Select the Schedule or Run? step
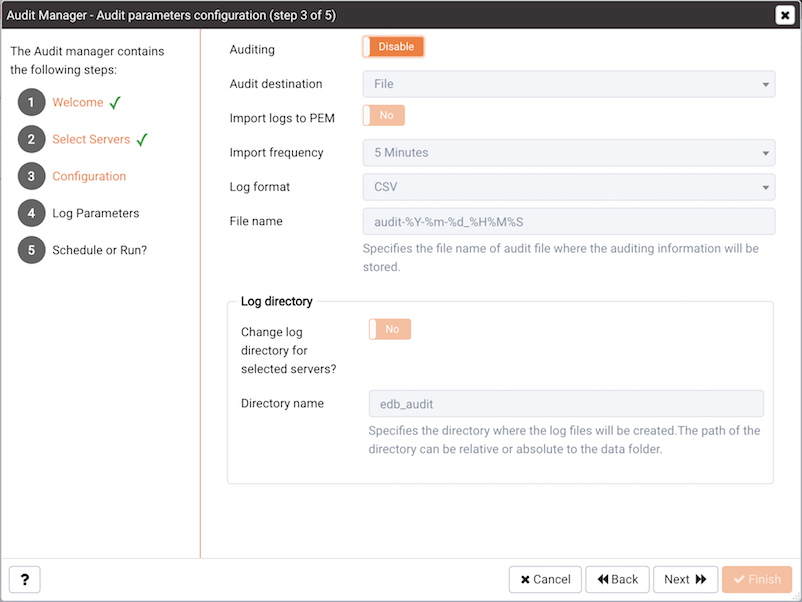This screenshot has width=802, height=602. coord(99,250)
